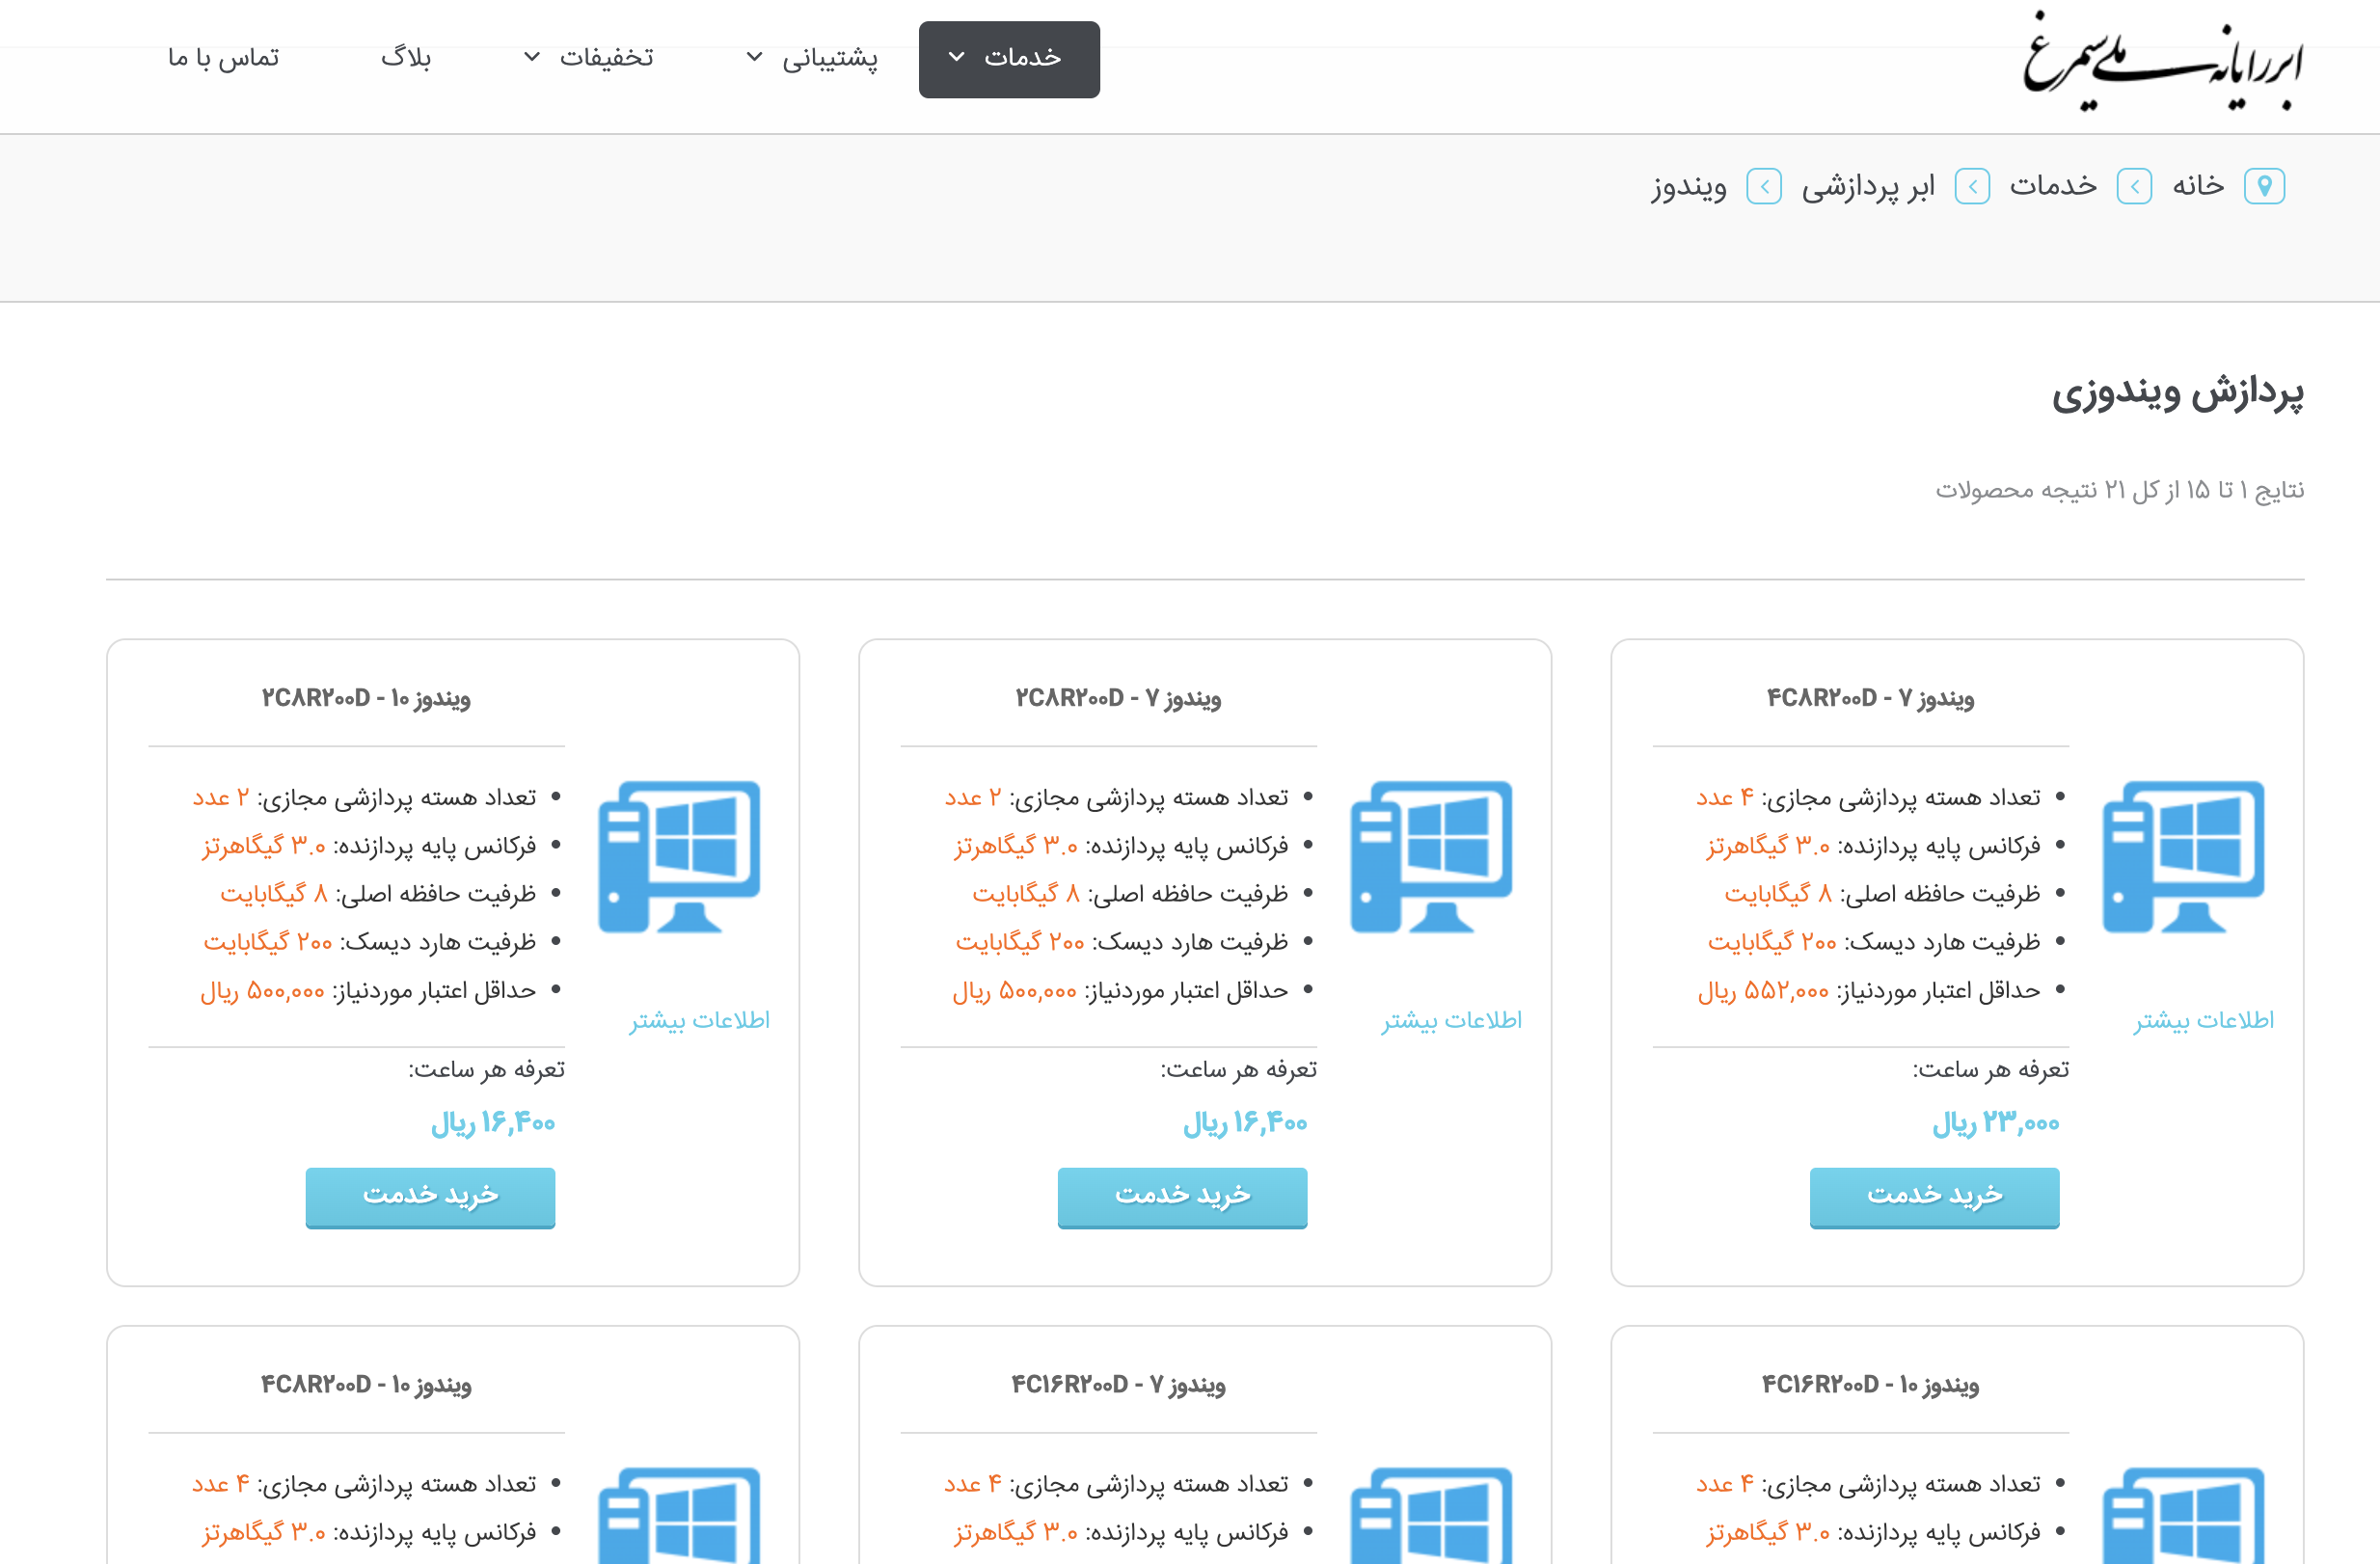Go to خانه breadcrumb link
This screenshot has width=2380, height=1564.
tap(2198, 186)
